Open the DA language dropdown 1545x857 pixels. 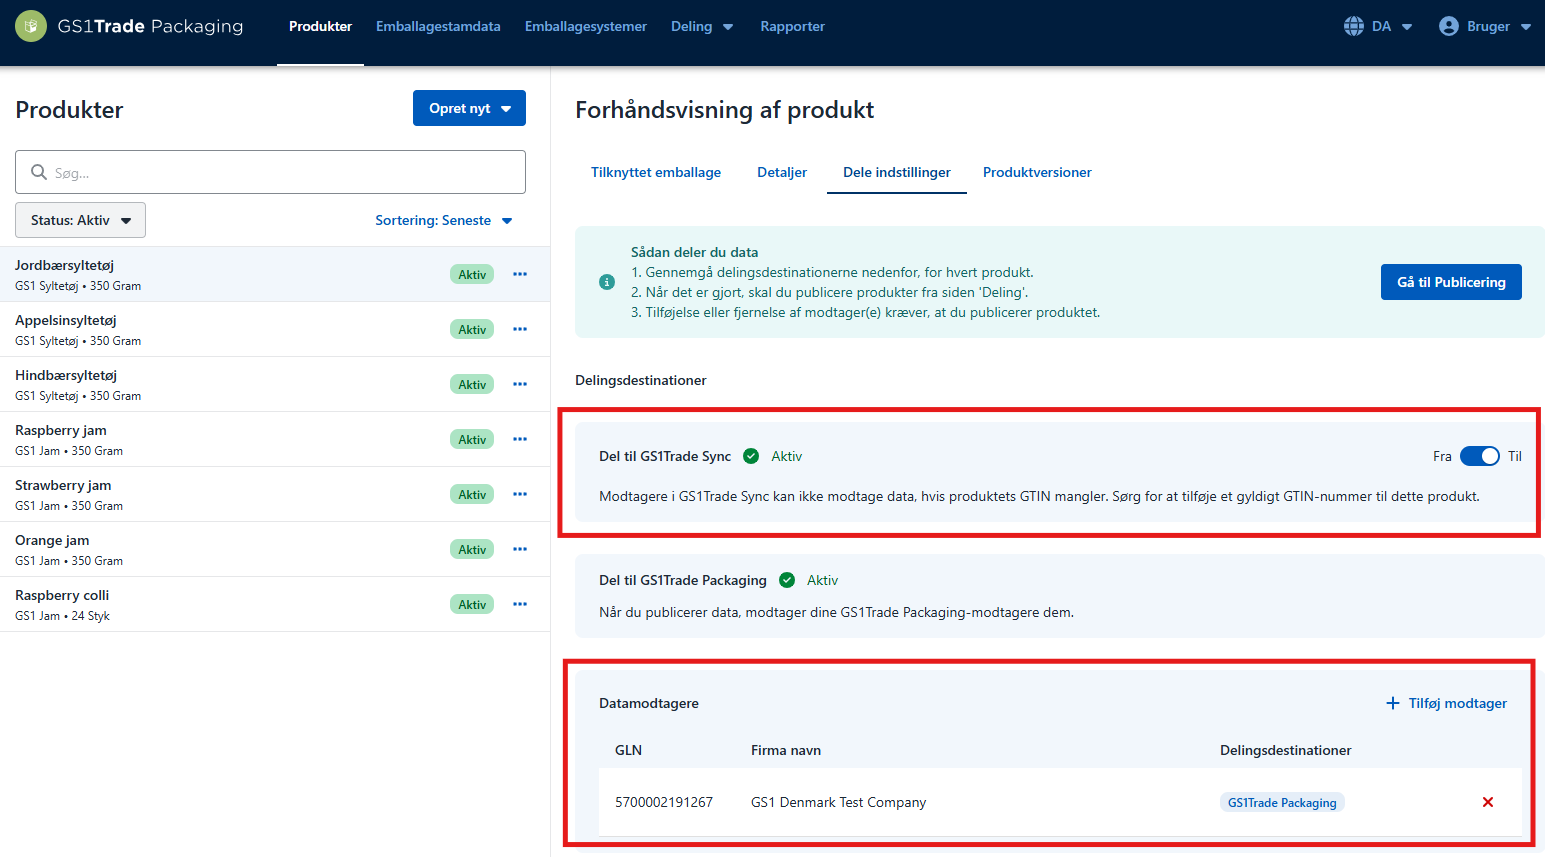tap(1393, 26)
